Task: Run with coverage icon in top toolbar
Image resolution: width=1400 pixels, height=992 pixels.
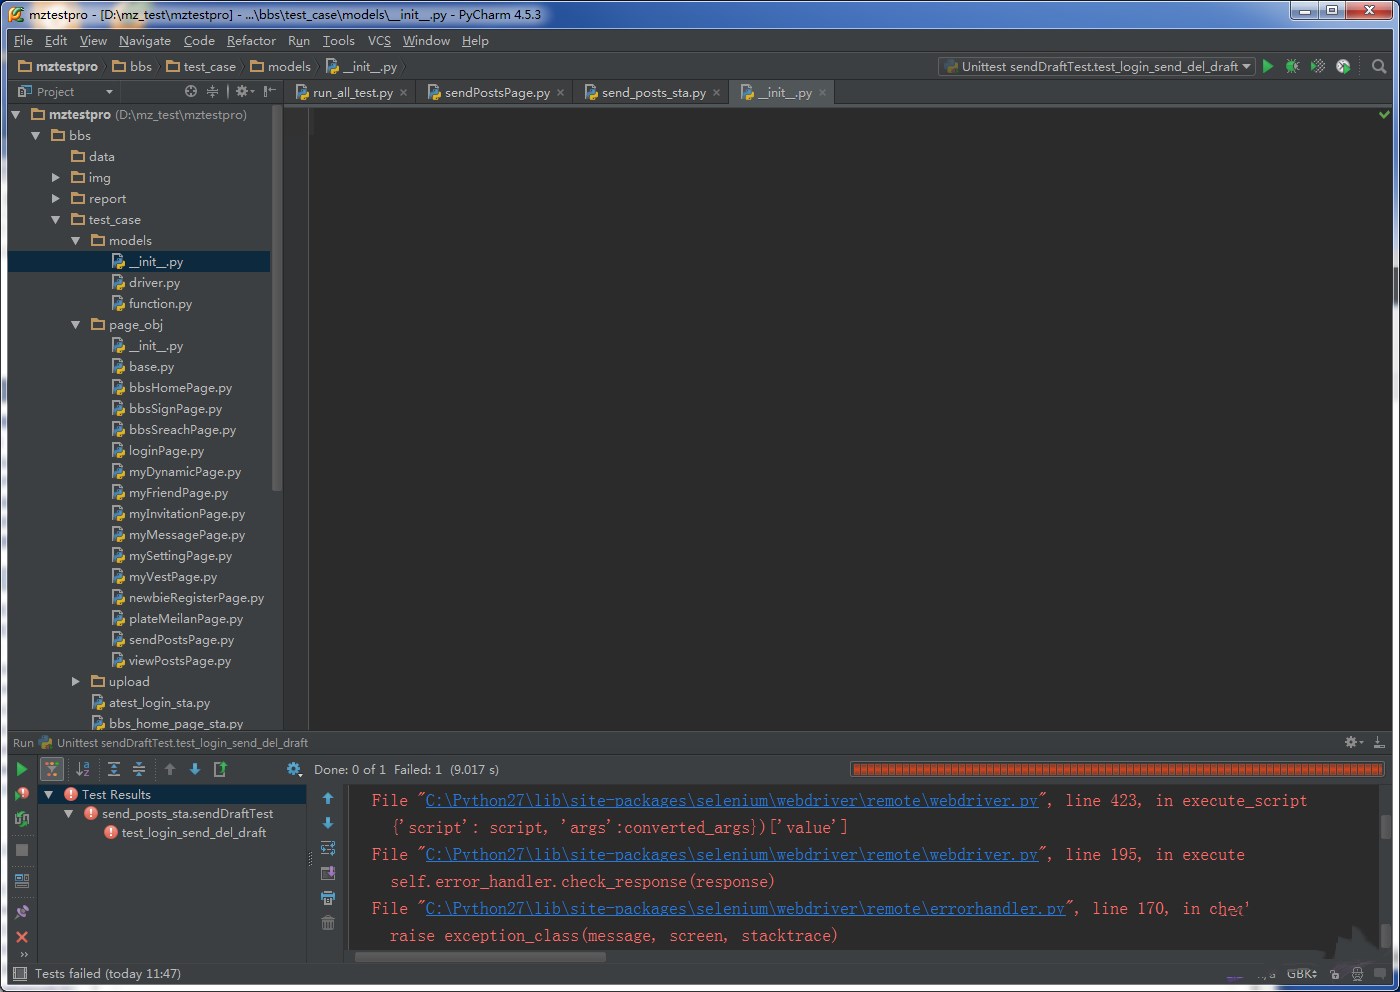Action: (x=1318, y=66)
